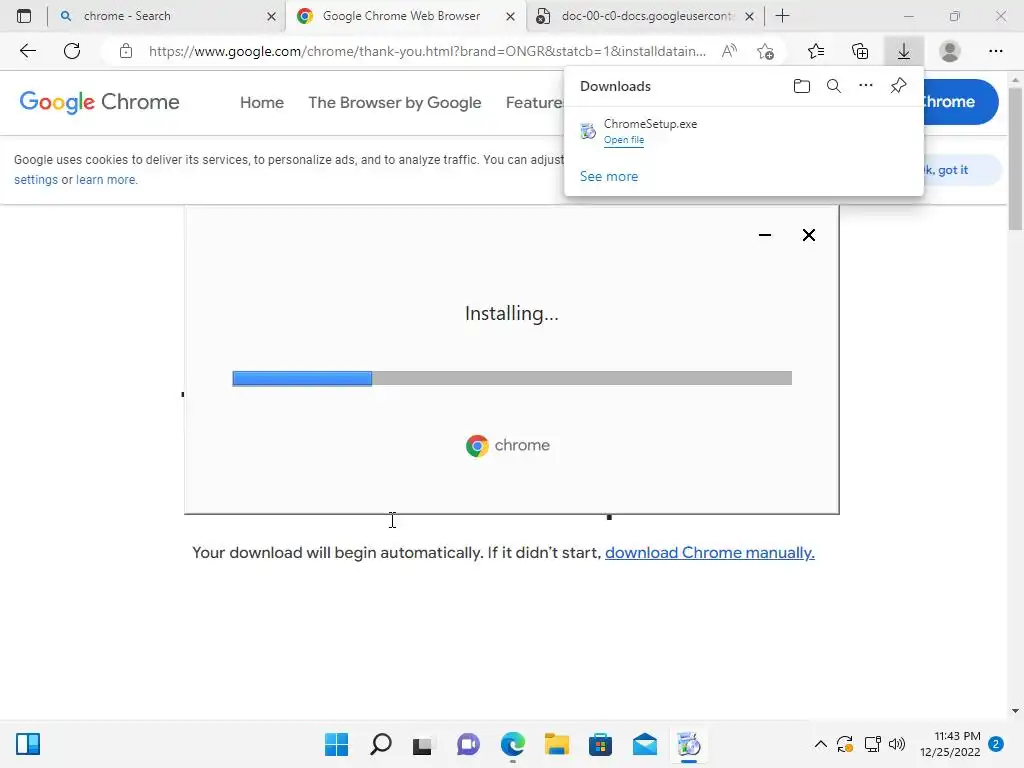This screenshot has height=768, width=1024.
Task: Click the address bar URL field
Action: coord(427,51)
